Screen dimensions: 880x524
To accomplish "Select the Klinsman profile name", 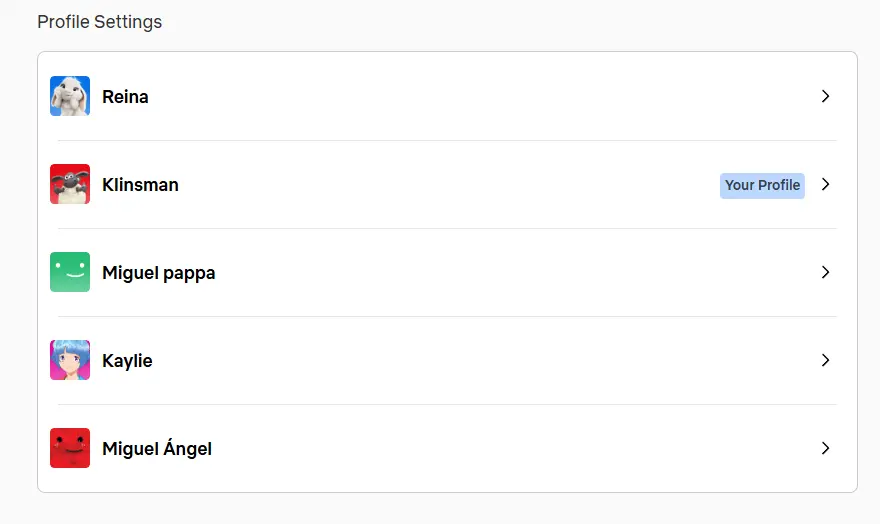I will coord(140,185).
